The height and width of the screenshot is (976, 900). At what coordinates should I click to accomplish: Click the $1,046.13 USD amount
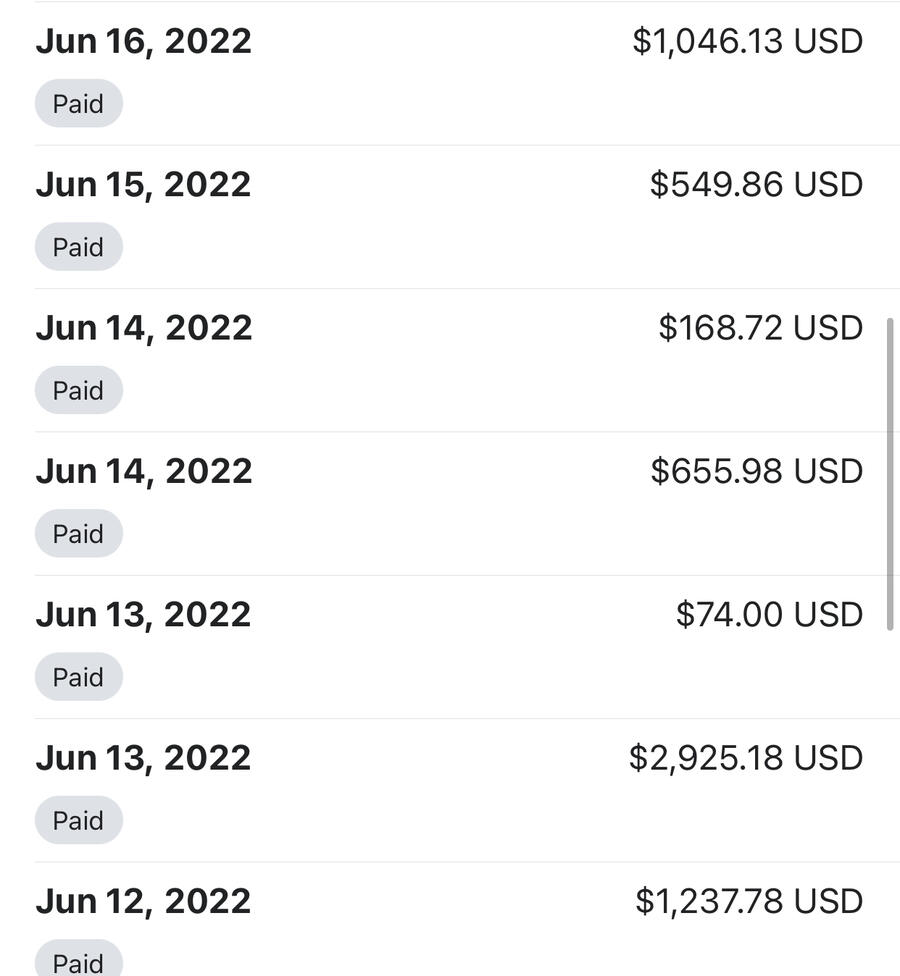(747, 42)
